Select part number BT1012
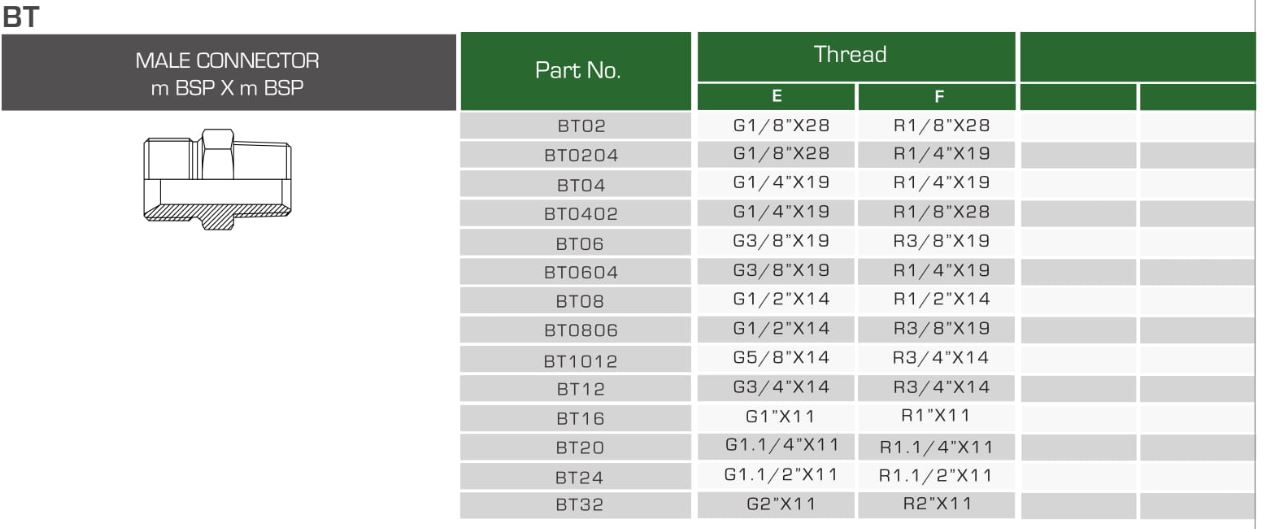This screenshot has height=529, width=1266. click(x=581, y=360)
